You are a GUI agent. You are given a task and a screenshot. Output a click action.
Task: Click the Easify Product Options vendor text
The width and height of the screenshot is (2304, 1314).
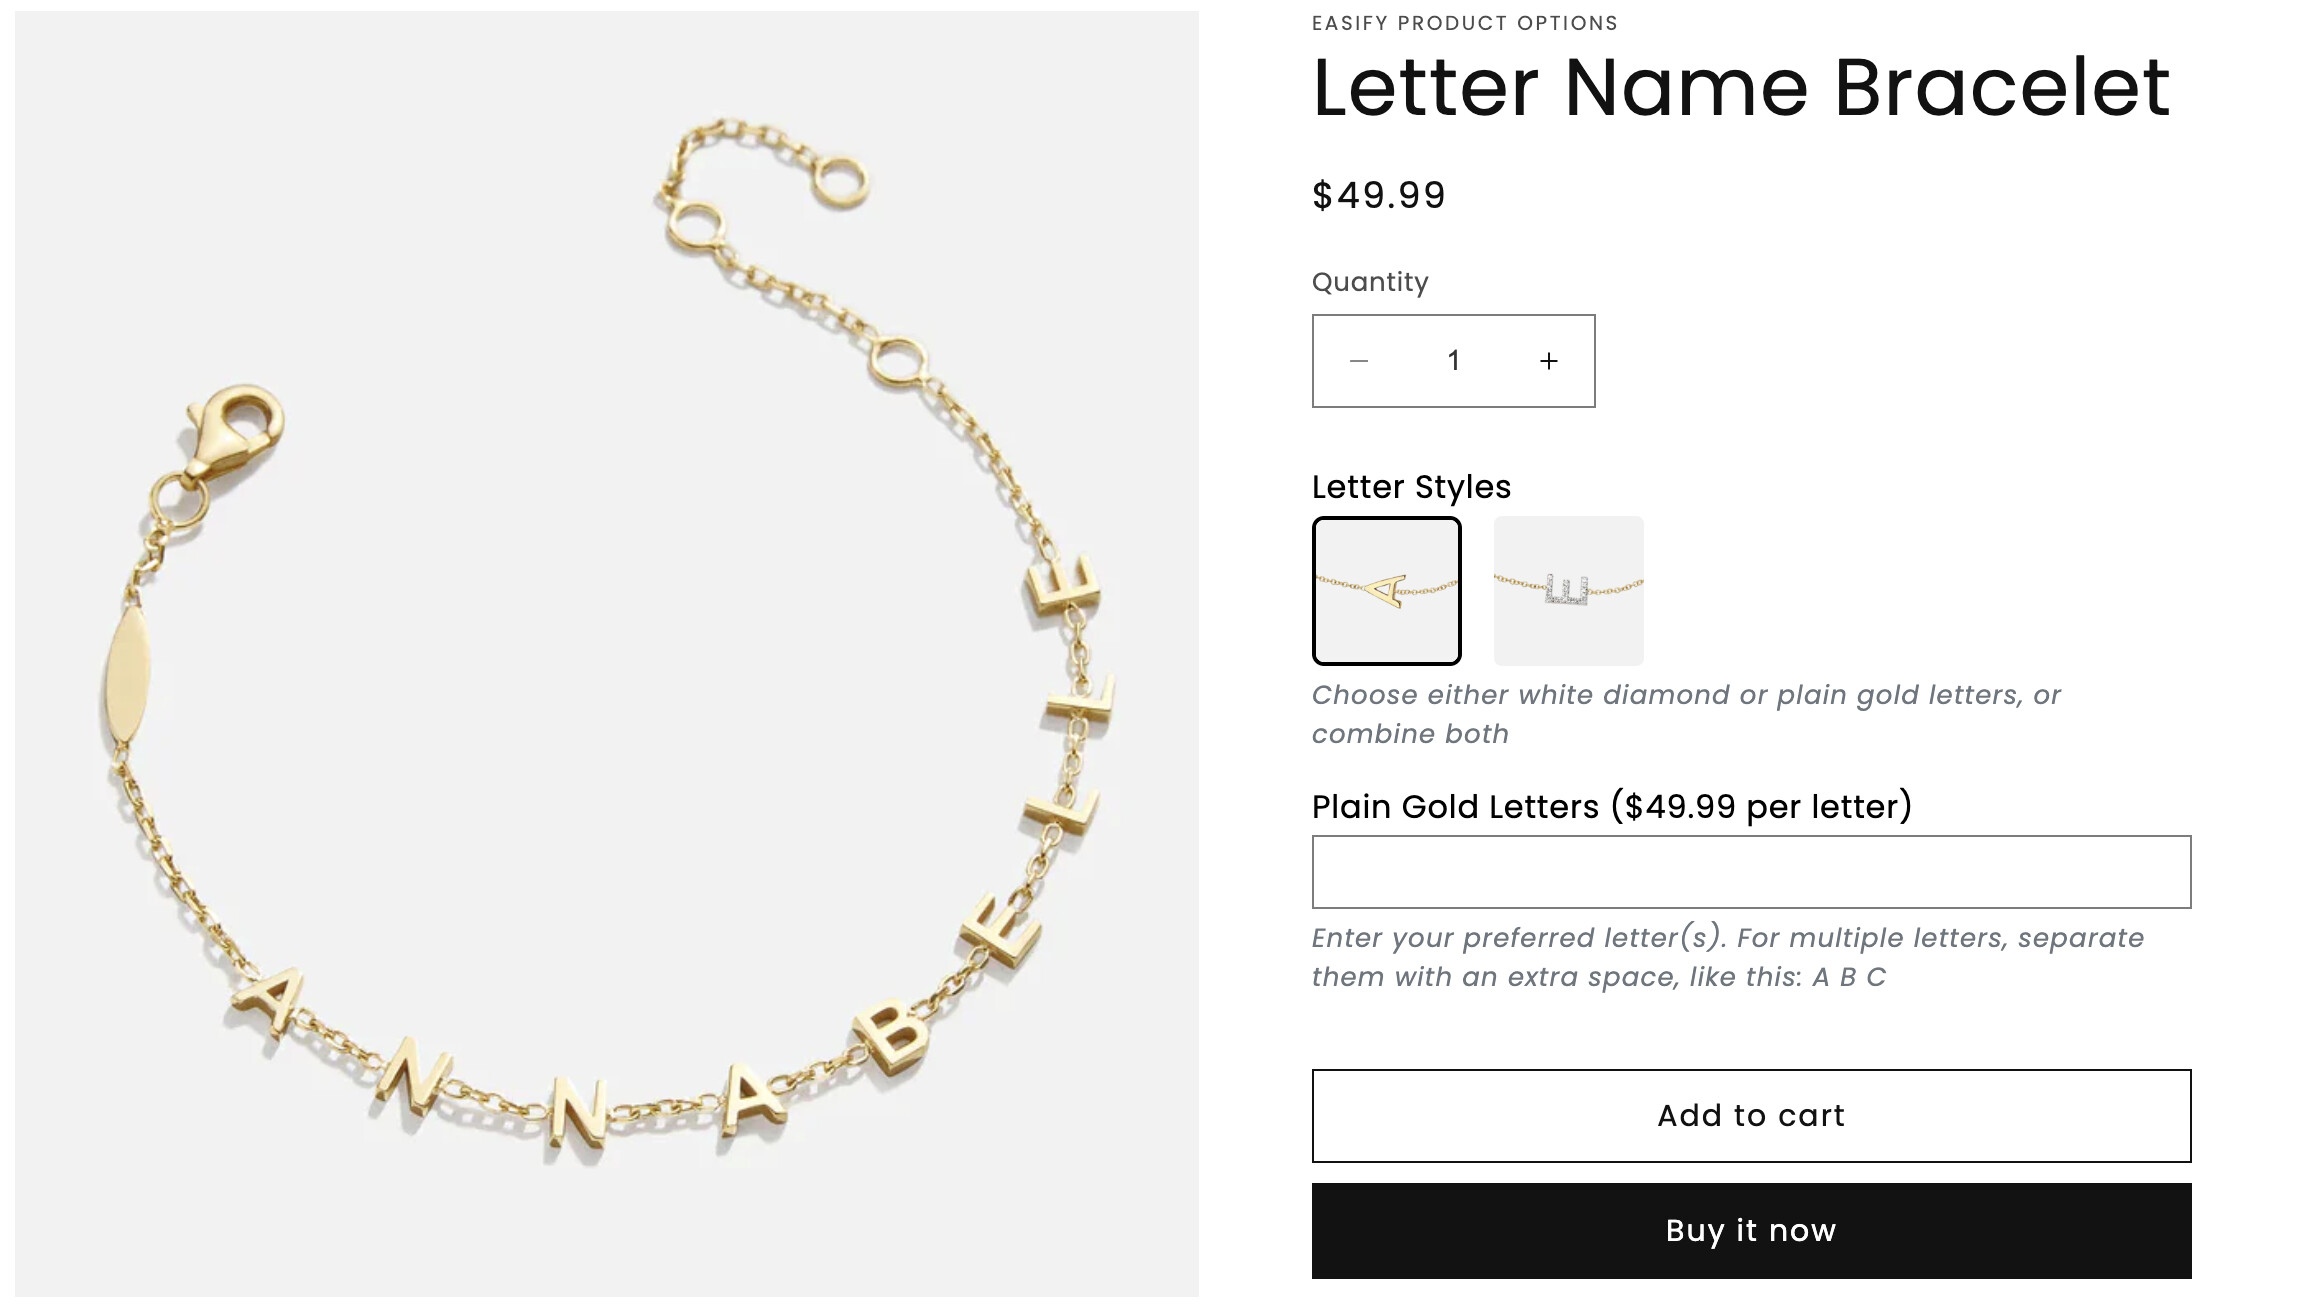point(1464,23)
